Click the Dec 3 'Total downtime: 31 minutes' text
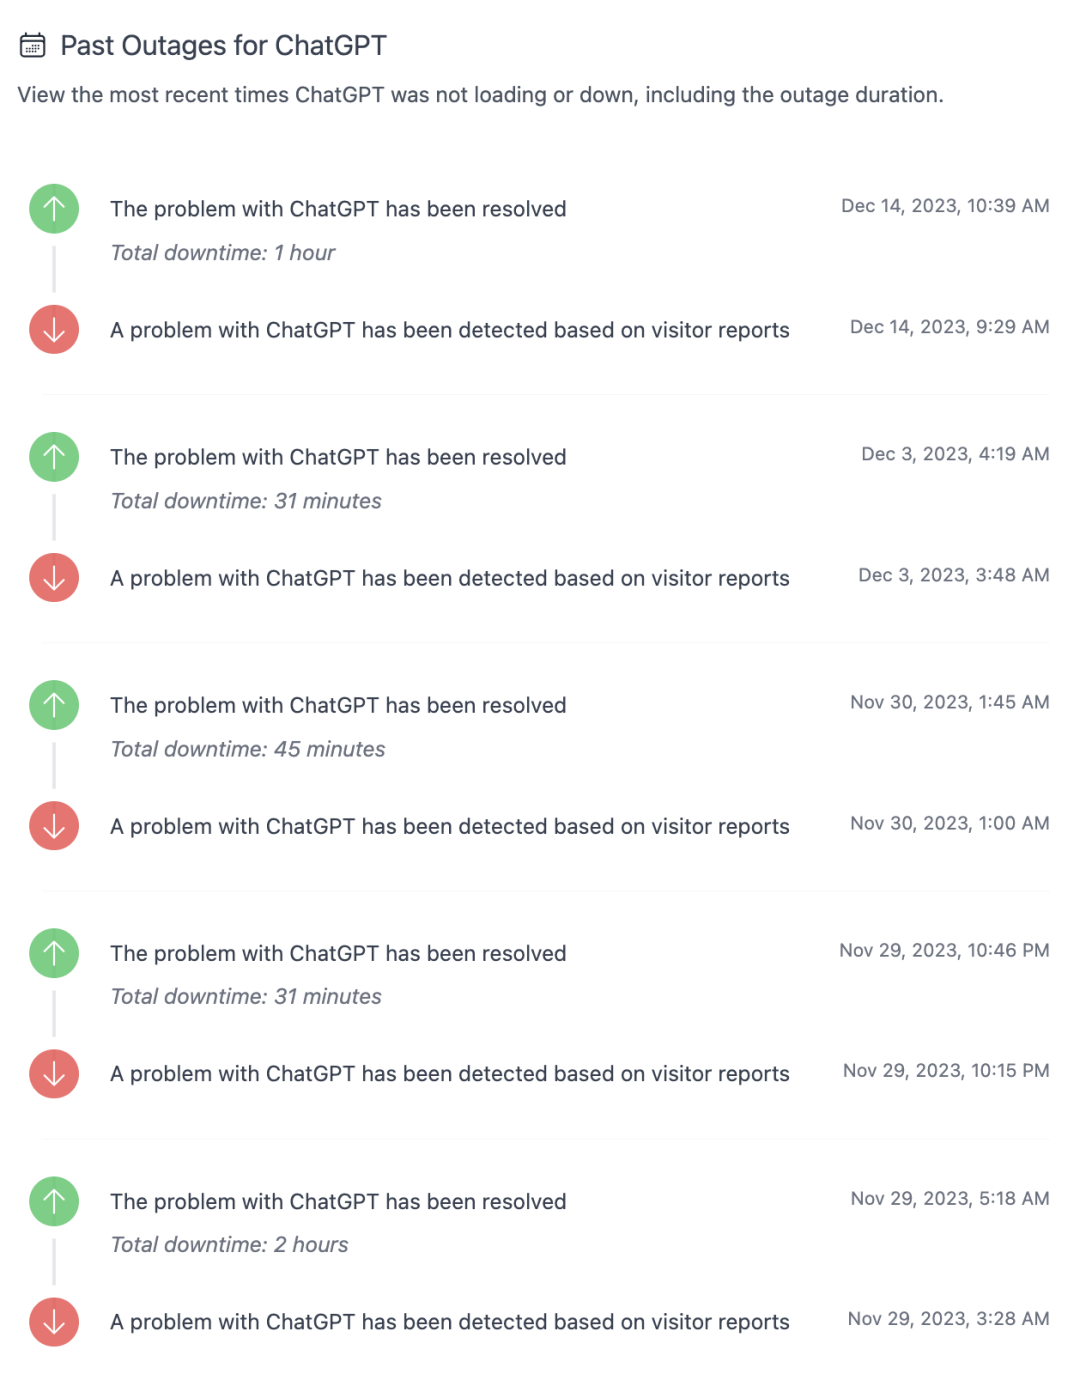Image resolution: width=1080 pixels, height=1374 pixels. (246, 501)
